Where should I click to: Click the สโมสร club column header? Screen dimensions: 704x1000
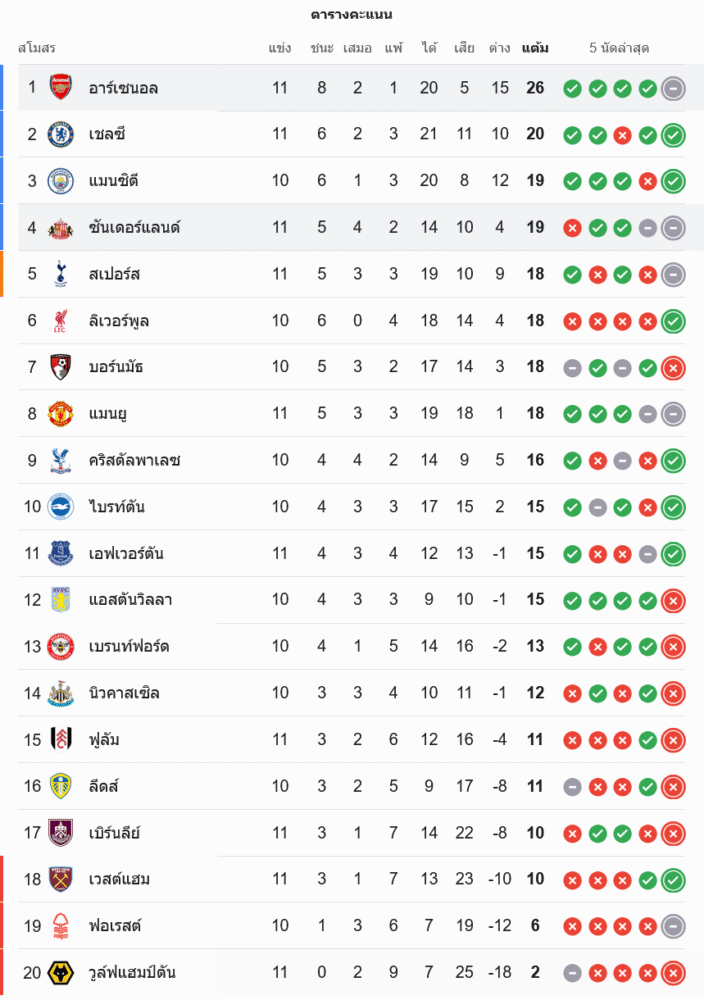(36, 48)
